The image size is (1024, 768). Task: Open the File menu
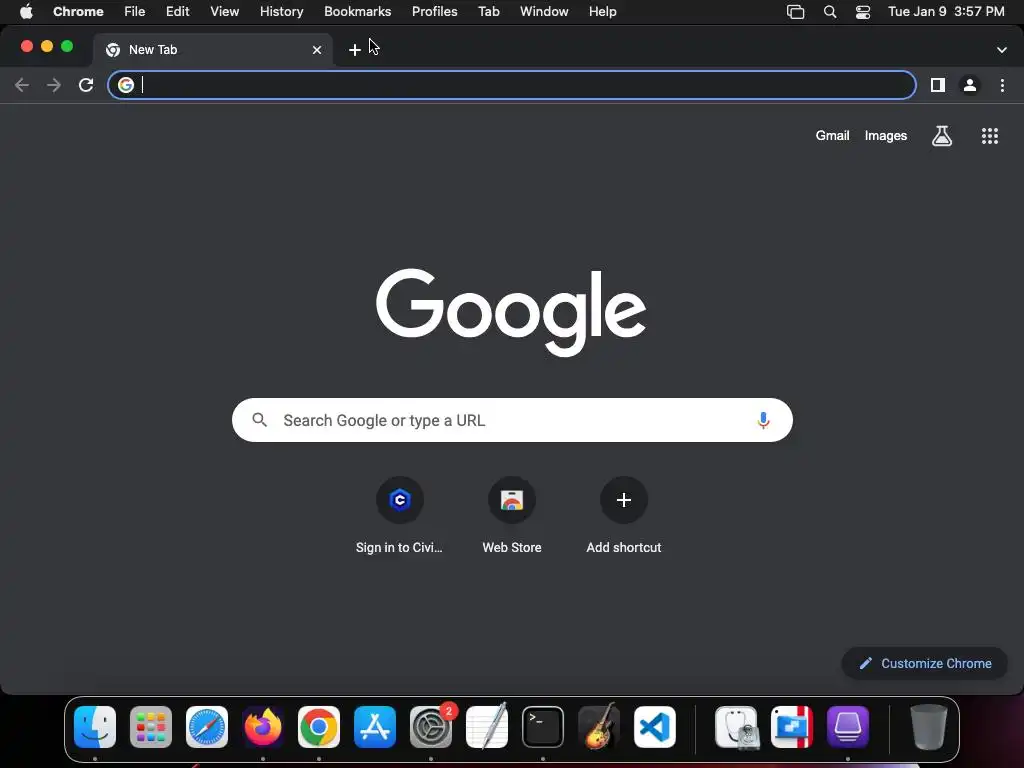click(x=135, y=12)
